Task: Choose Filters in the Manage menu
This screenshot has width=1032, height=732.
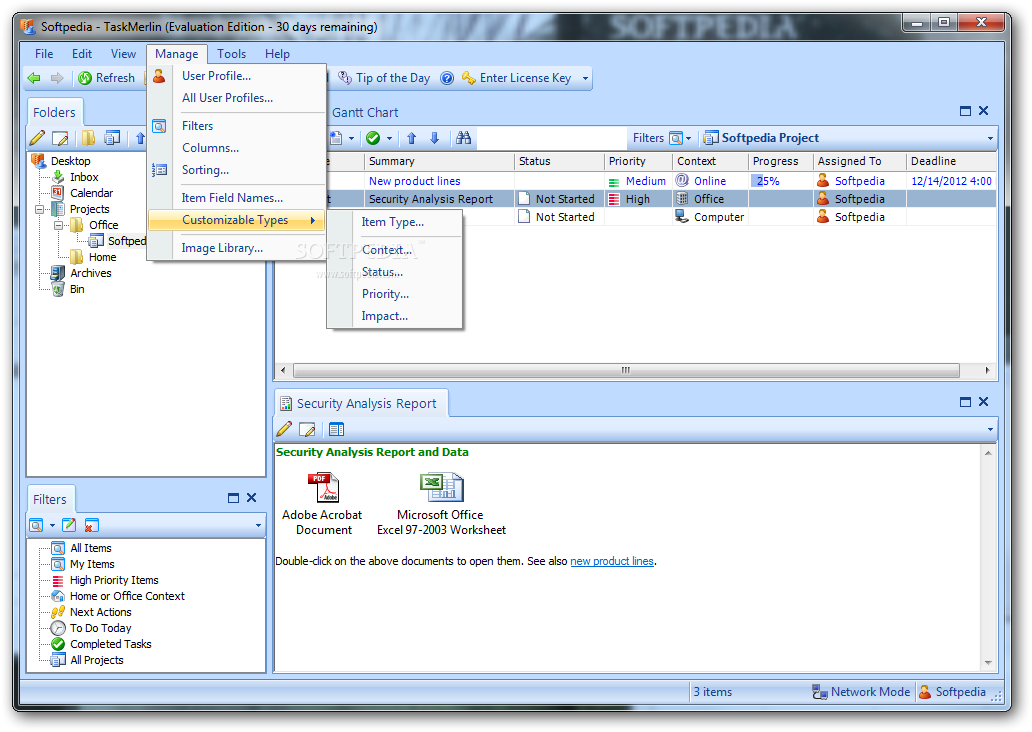Action: point(238,126)
